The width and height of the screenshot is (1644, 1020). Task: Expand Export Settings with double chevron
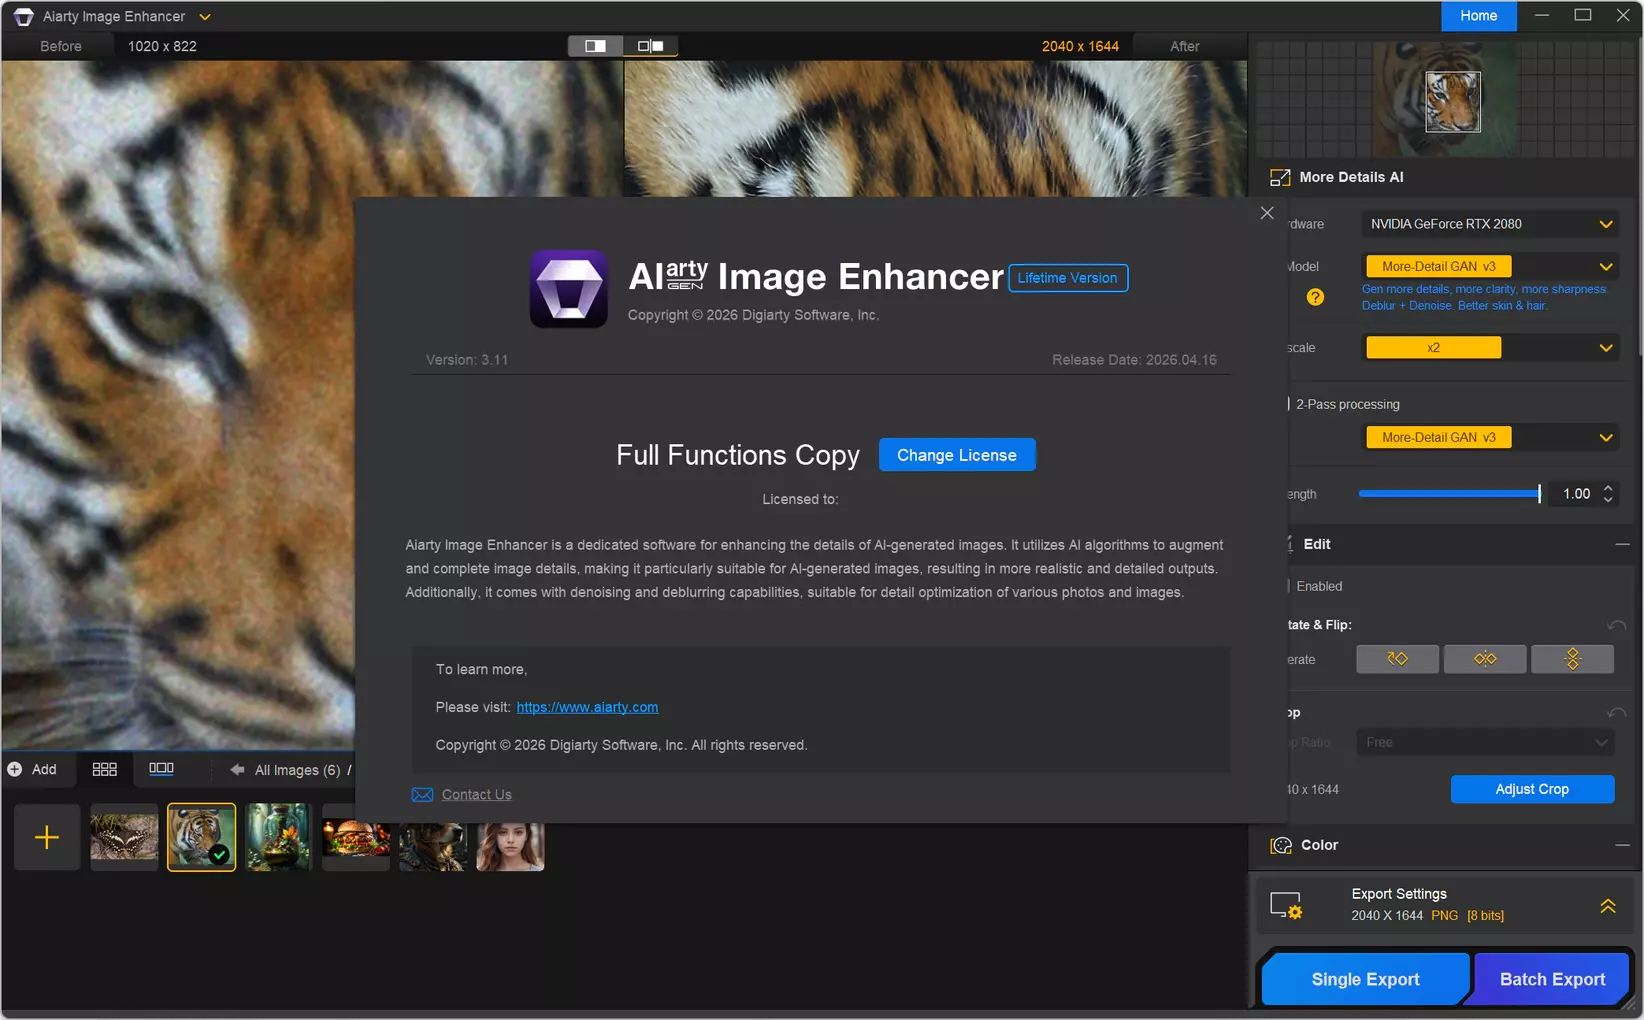(1608, 906)
